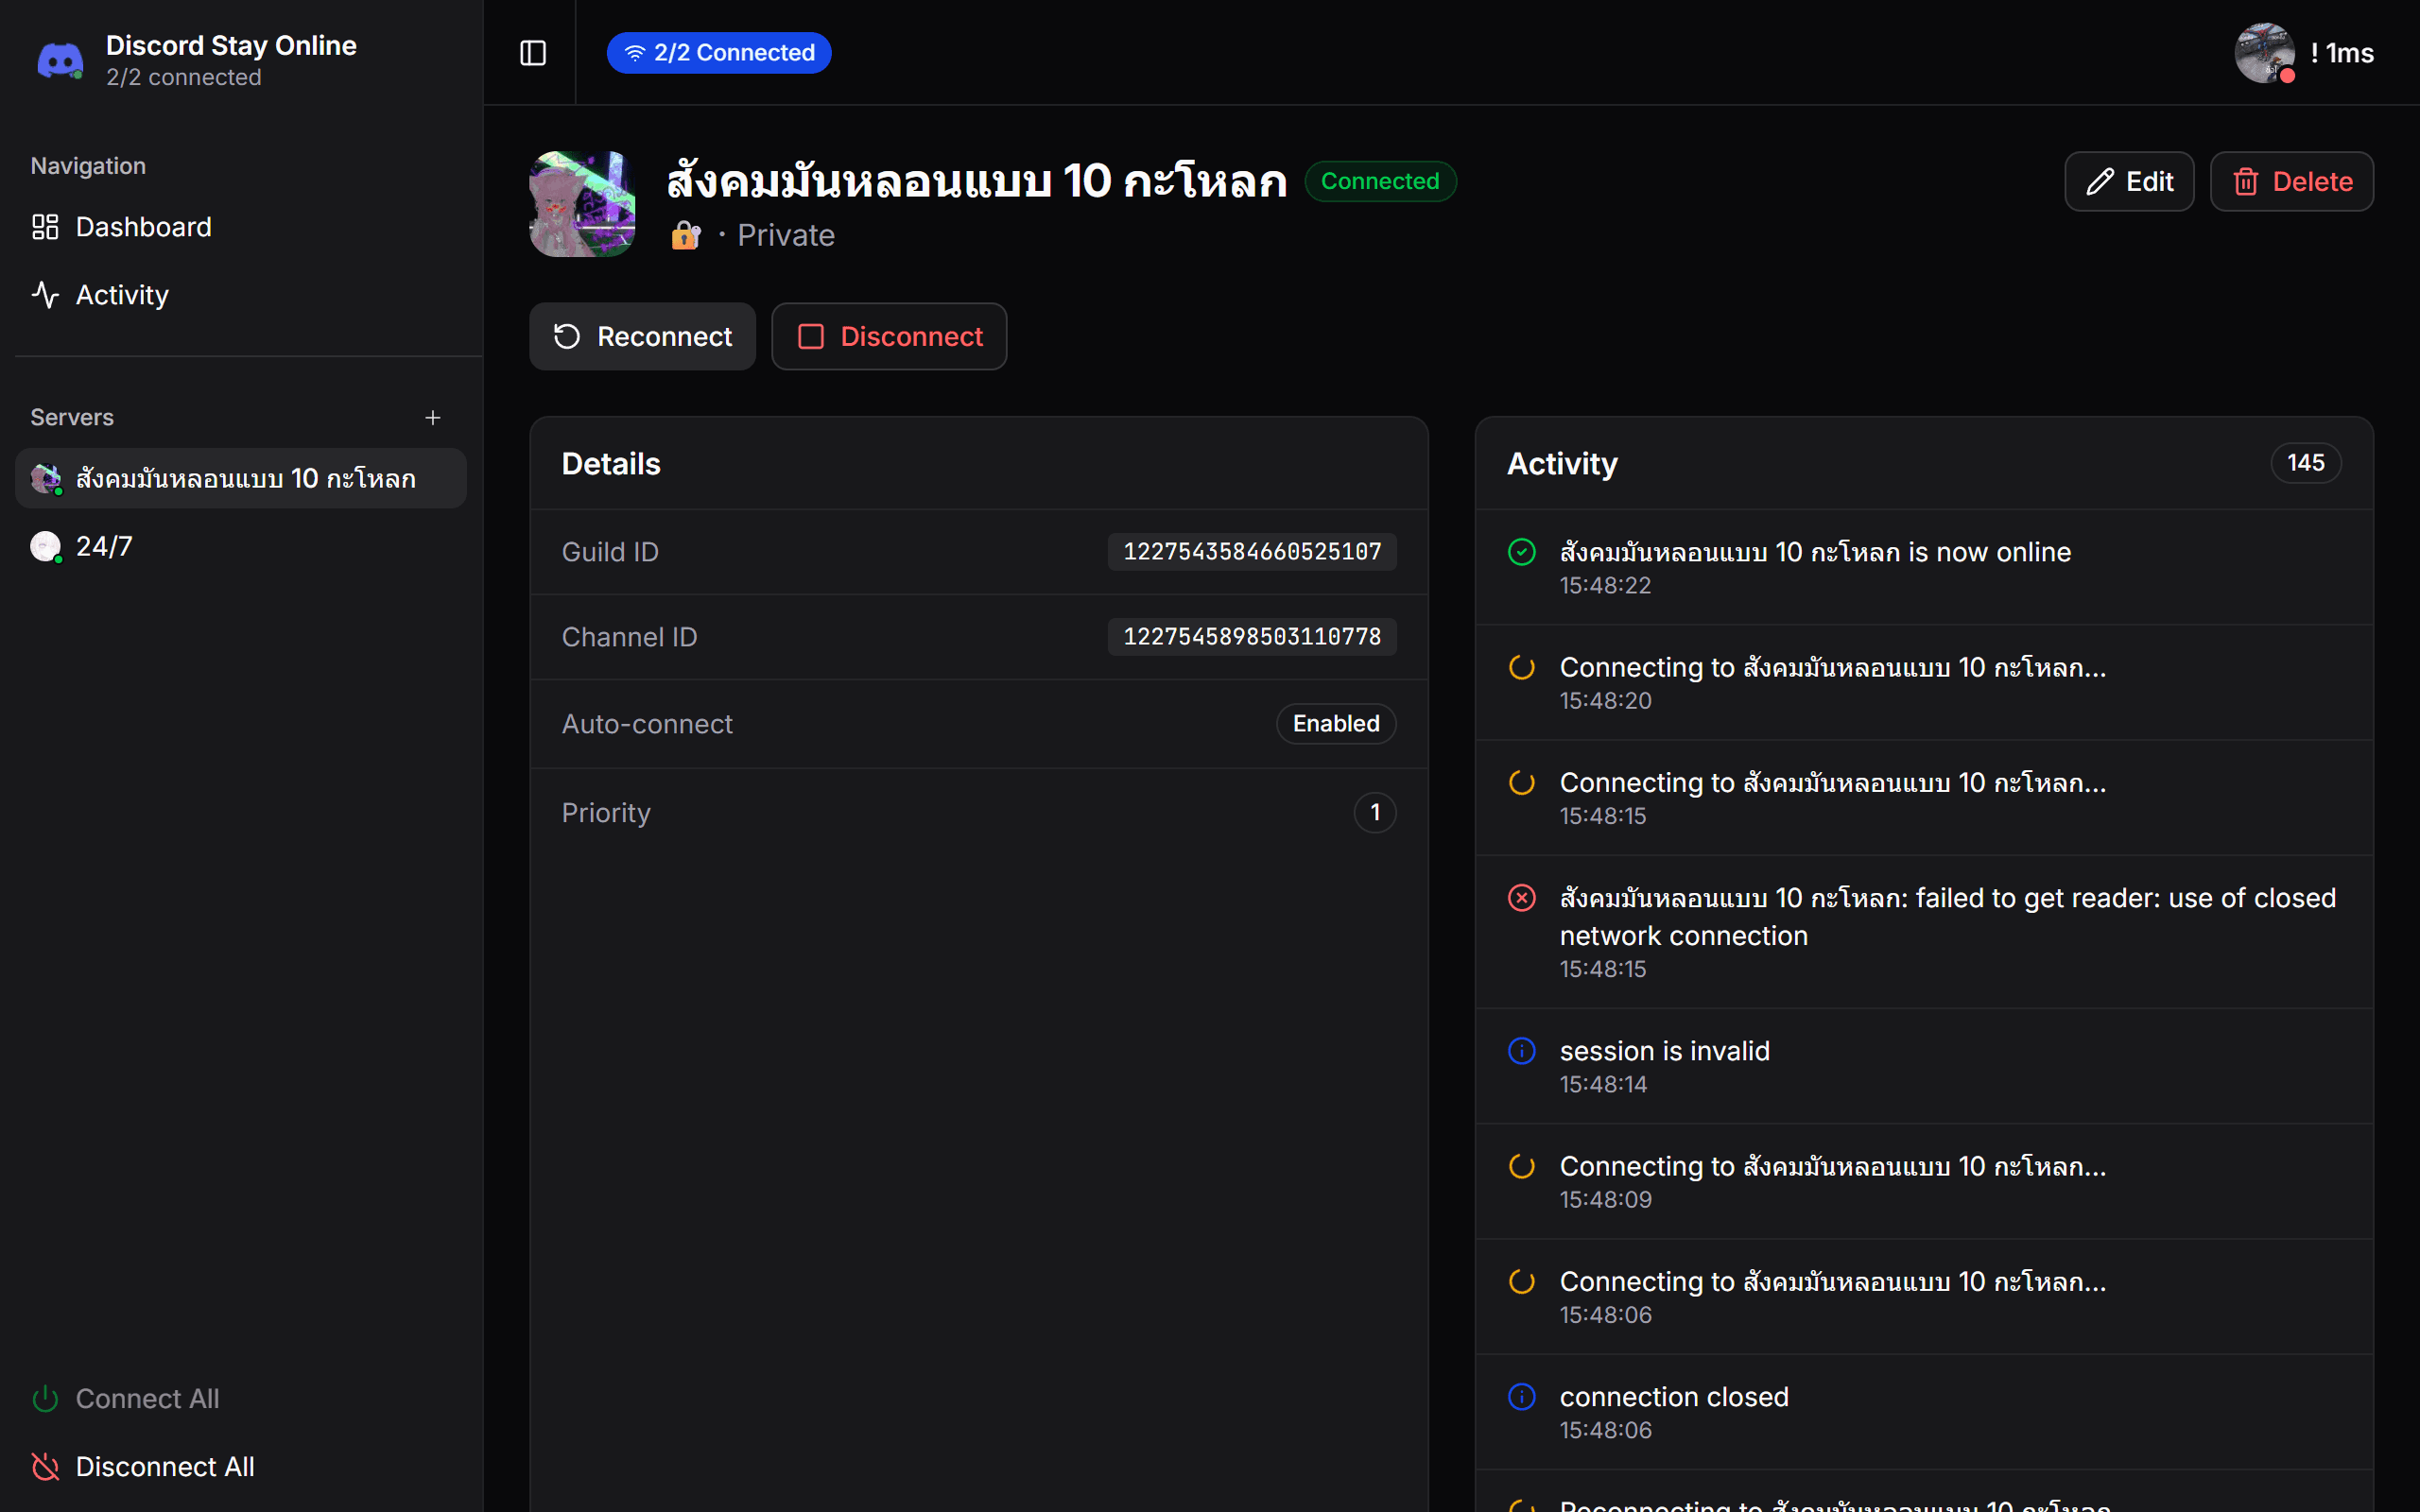Click the Discord Stay Online logo icon
The height and width of the screenshot is (1512, 2420).
coord(60,60)
